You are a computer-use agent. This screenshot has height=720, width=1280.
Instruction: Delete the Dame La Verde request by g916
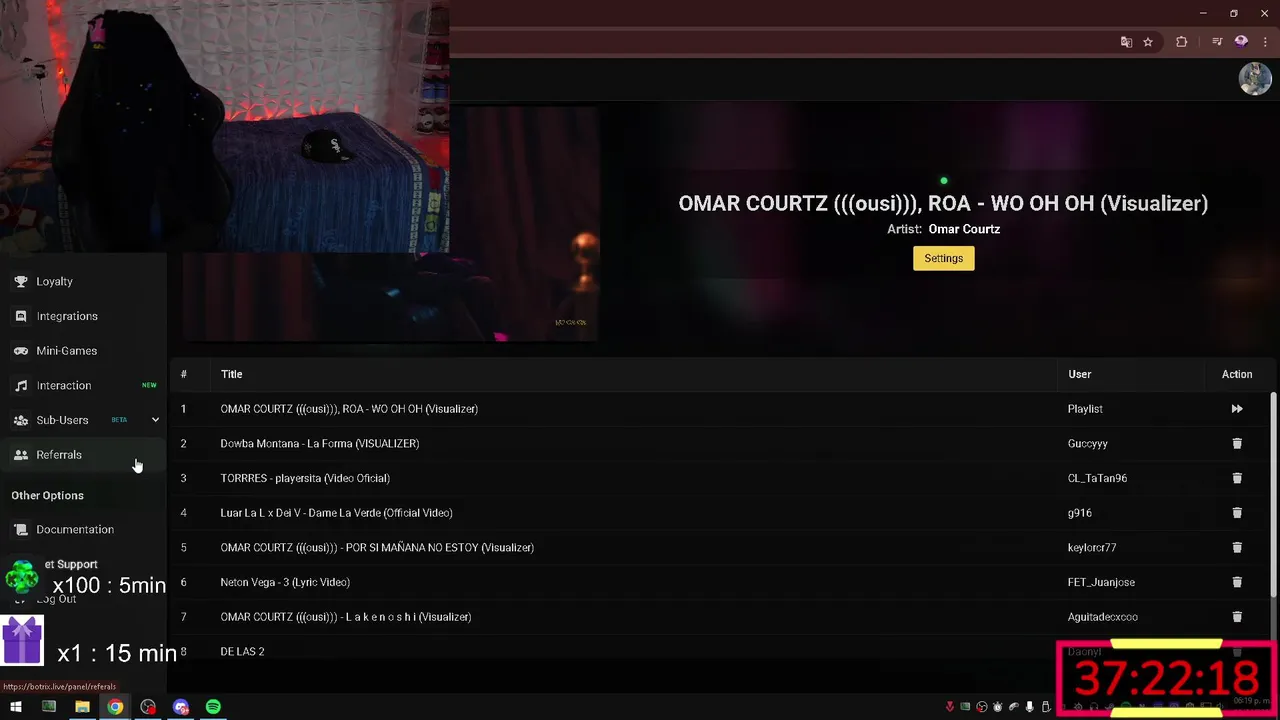click(x=1237, y=513)
